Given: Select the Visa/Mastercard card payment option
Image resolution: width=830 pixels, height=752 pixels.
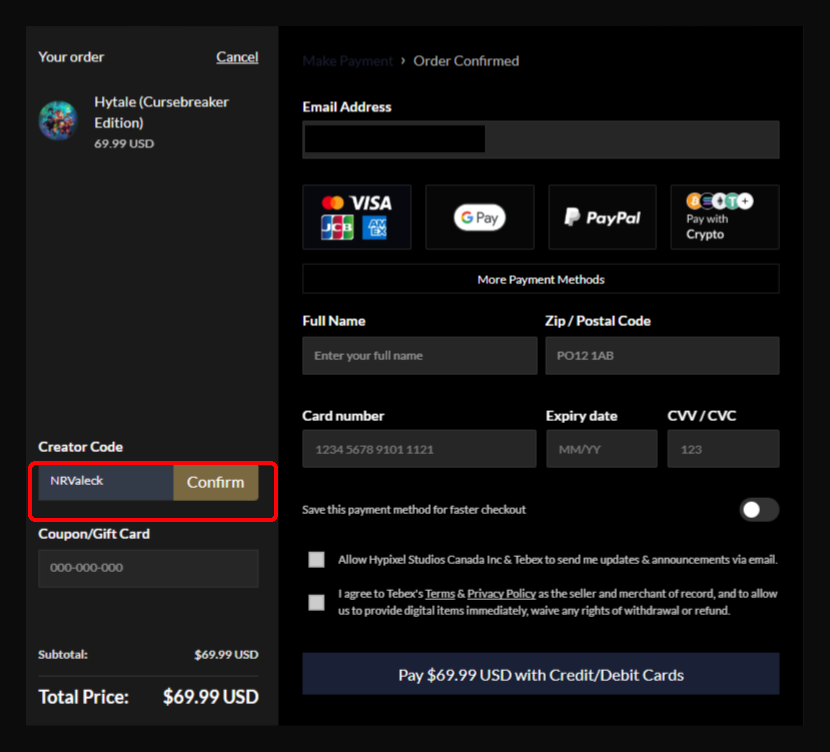Looking at the screenshot, I should [x=357, y=217].
